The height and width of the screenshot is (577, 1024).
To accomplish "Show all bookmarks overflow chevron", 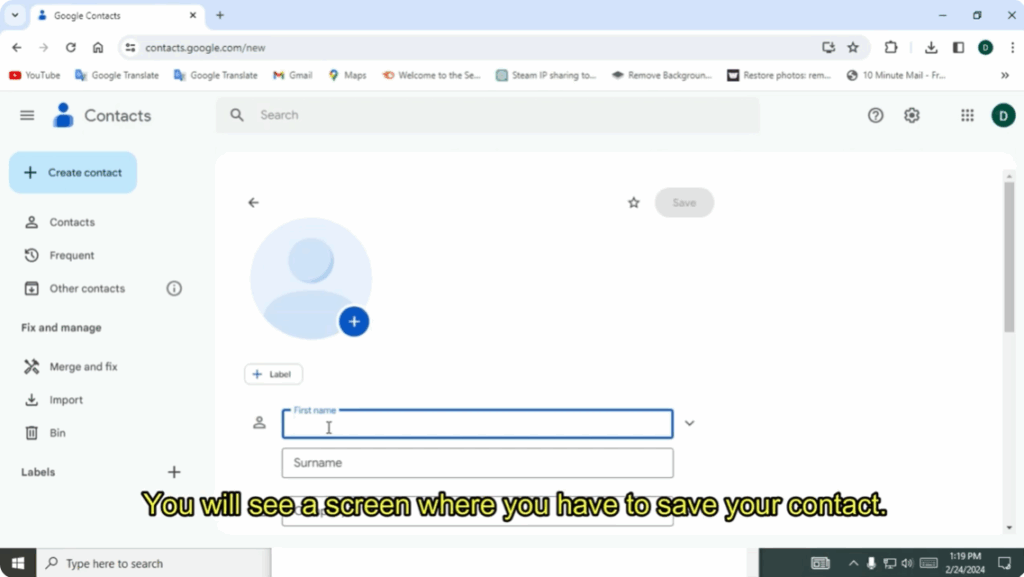I will (1005, 75).
